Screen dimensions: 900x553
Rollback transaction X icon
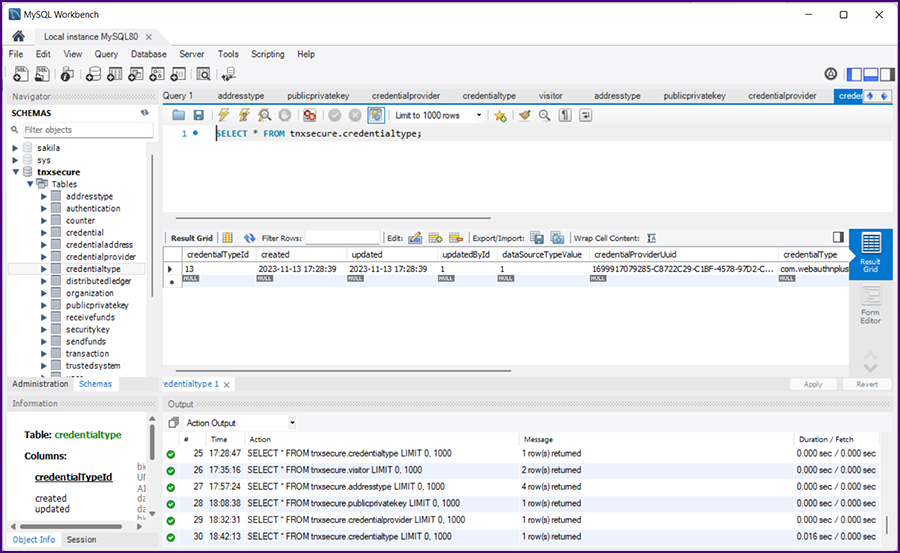click(x=355, y=115)
